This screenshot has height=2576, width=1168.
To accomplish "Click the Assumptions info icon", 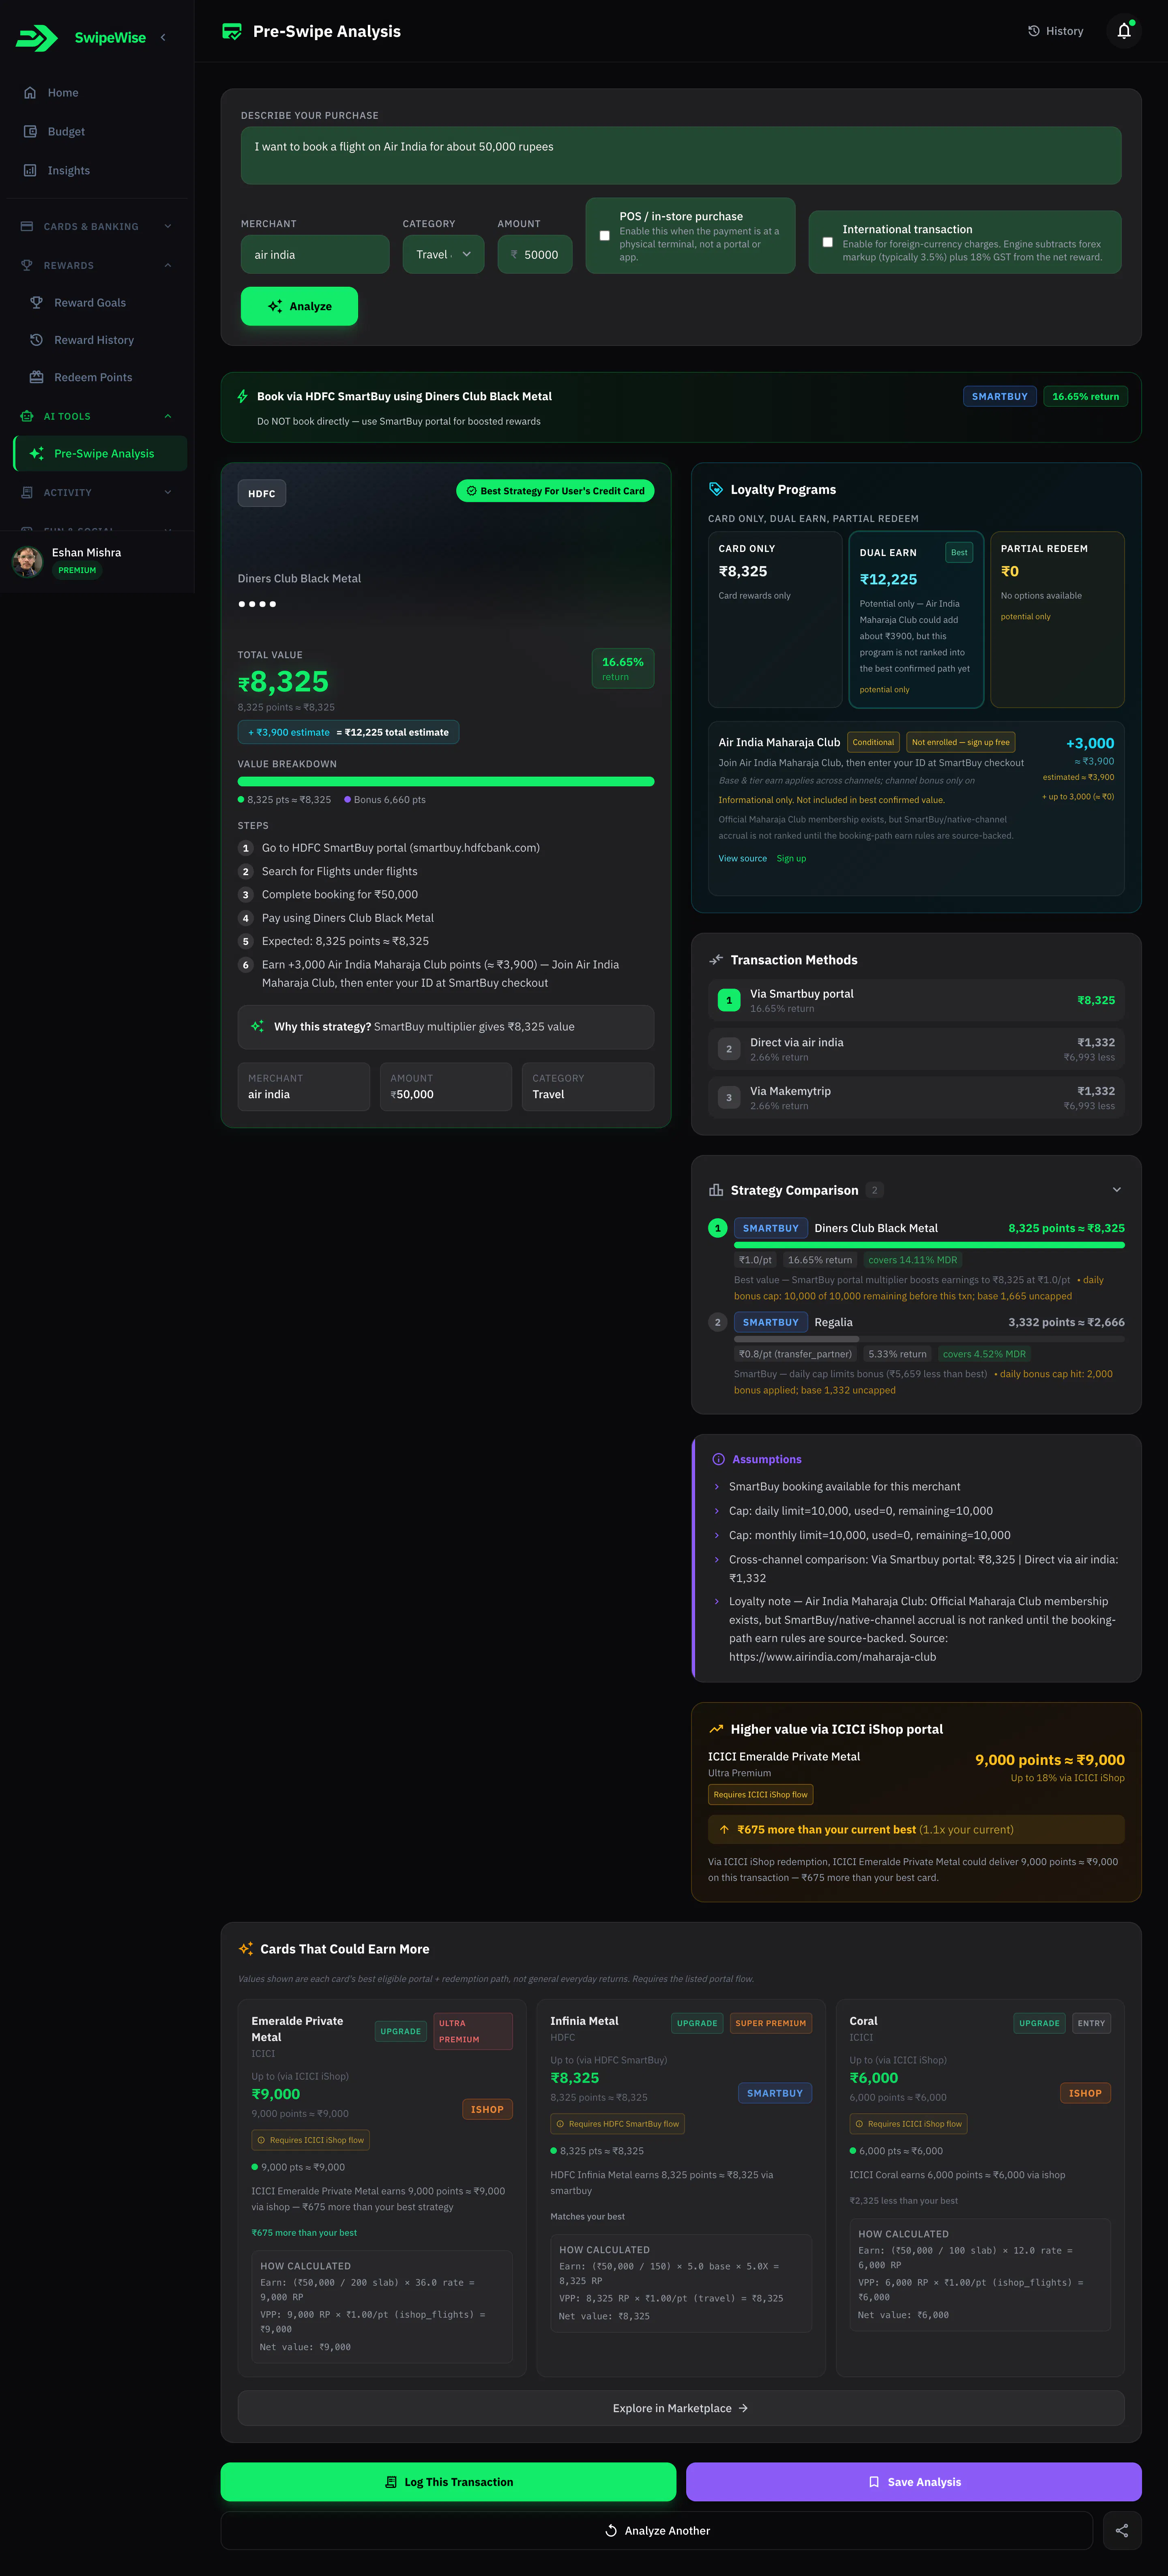I will click(718, 1460).
